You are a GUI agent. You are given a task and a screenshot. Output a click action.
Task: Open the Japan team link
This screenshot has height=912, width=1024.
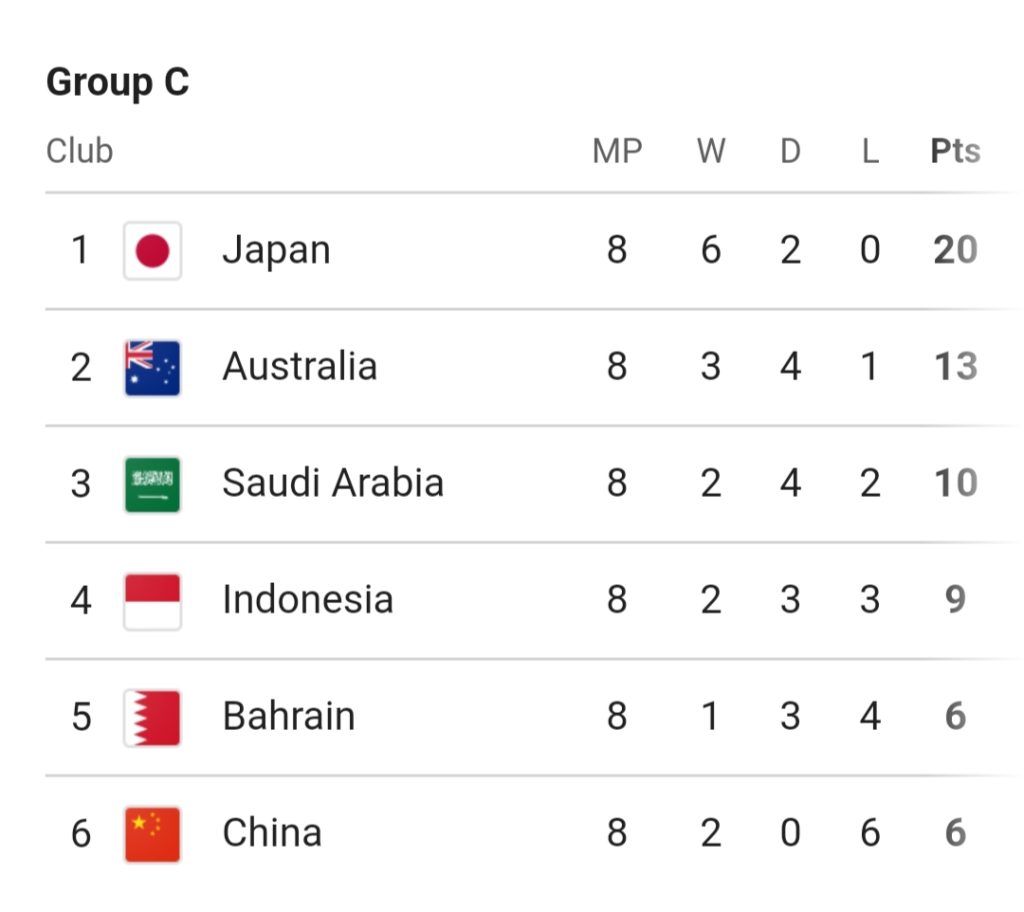click(276, 250)
